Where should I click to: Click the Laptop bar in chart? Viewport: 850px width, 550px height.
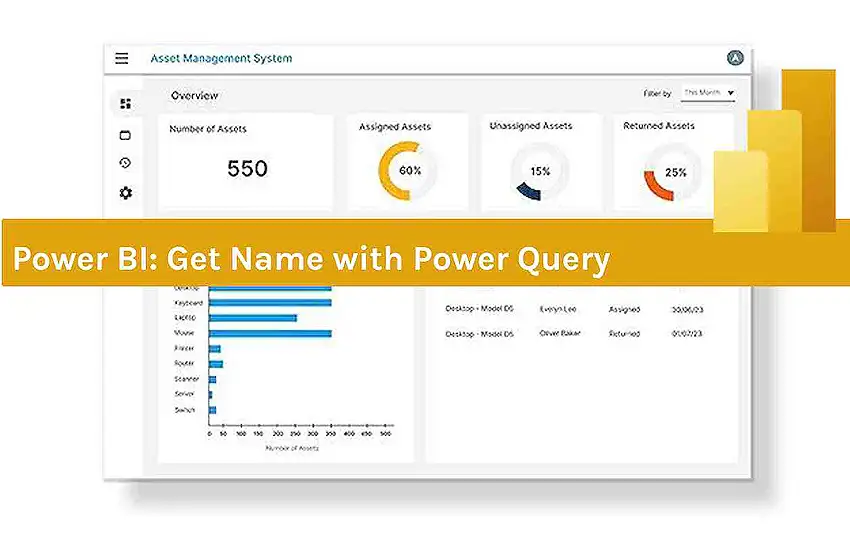point(253,318)
